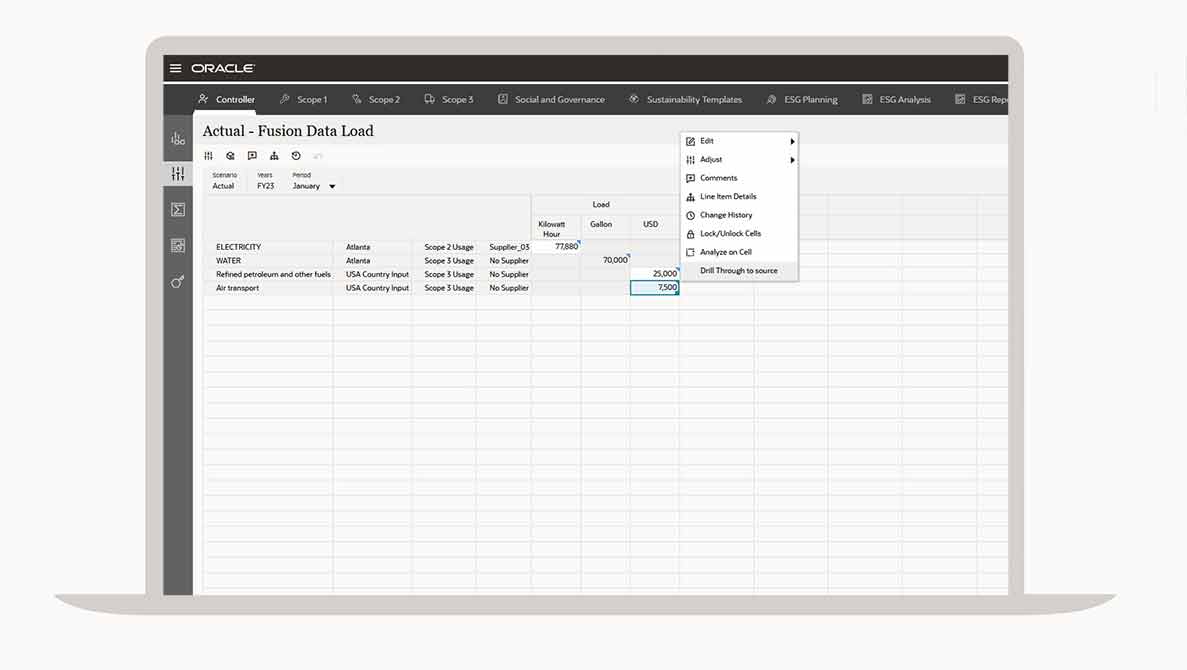This screenshot has height=670, width=1187.
Task: Go to the ESG Planning tab
Action: point(802,99)
